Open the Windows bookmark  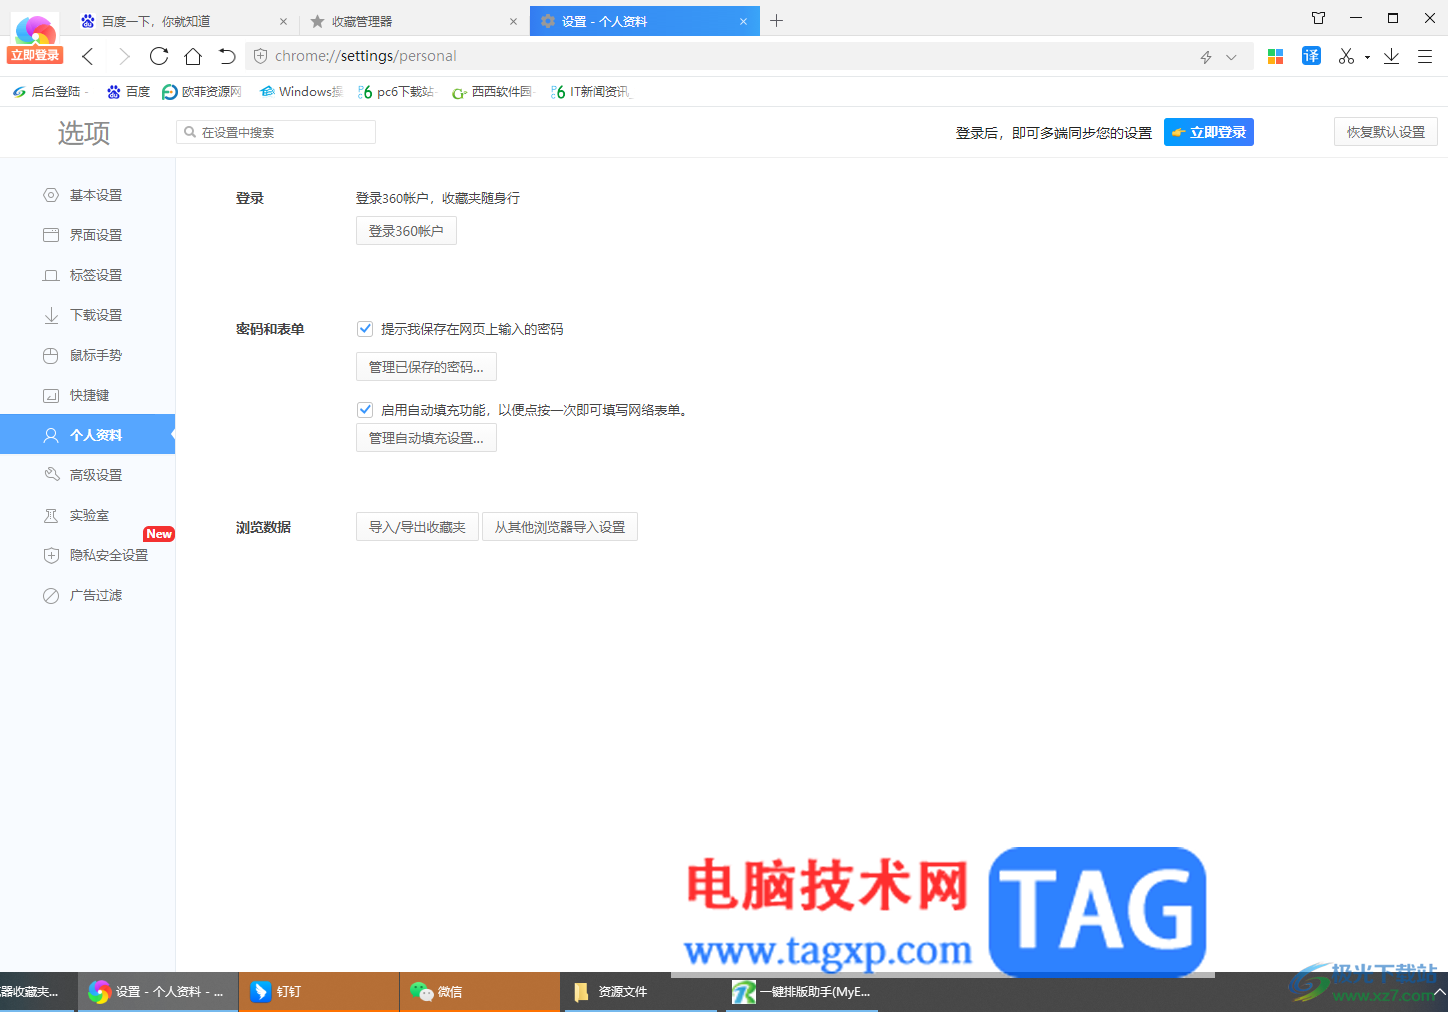click(300, 92)
